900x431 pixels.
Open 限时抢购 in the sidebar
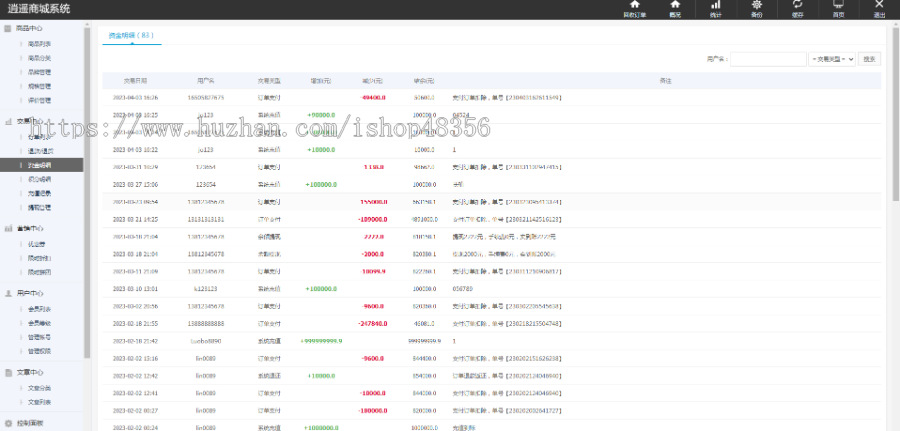[39, 258]
